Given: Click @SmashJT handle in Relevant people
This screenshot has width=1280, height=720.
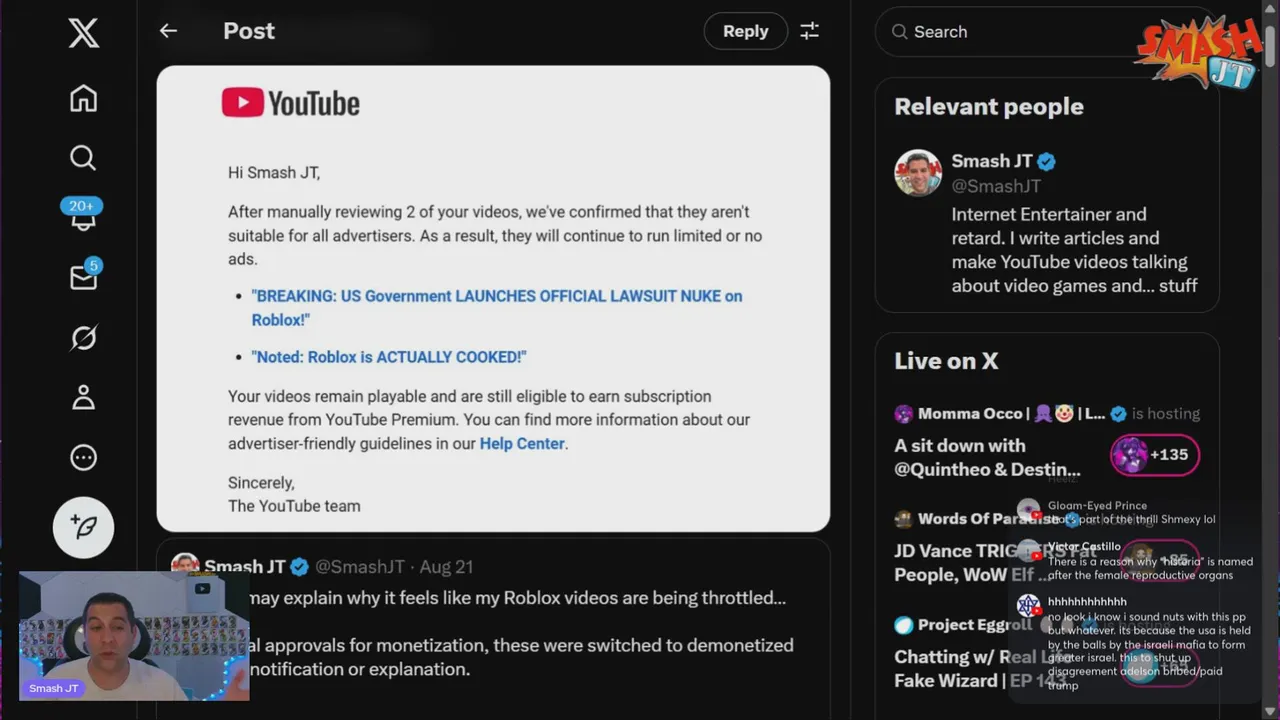Looking at the screenshot, I should coord(996,186).
